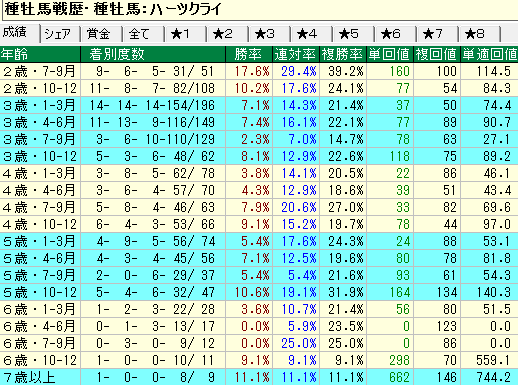This screenshot has width=518, height=385.
Task: Select the 4歳・4-6月 row label
Action: pyautogui.click(x=40, y=190)
